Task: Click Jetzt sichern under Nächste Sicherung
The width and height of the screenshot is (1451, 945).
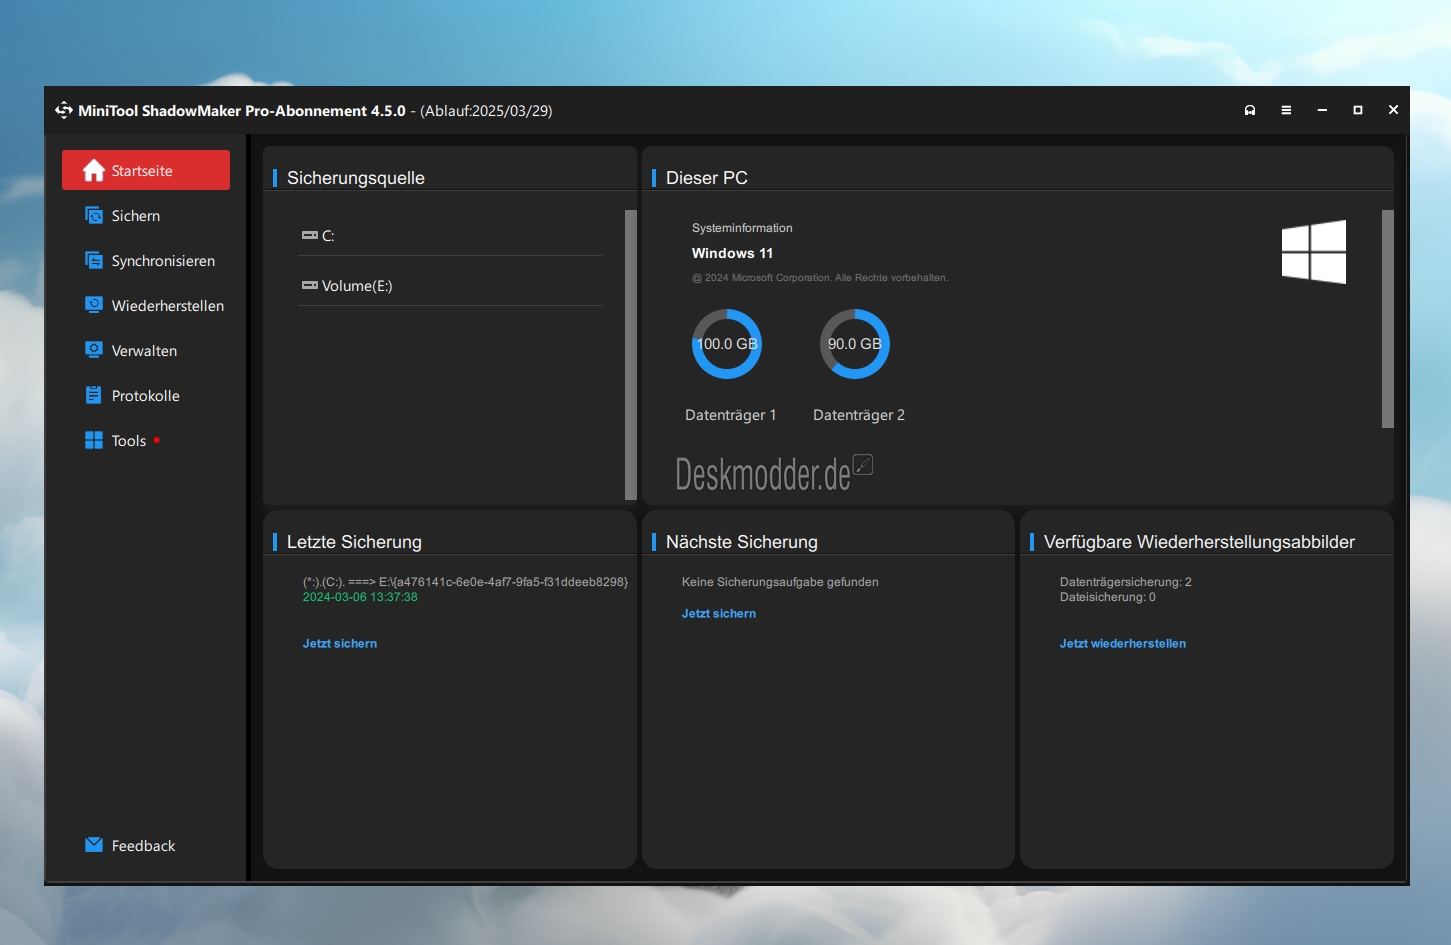Action: click(x=719, y=614)
